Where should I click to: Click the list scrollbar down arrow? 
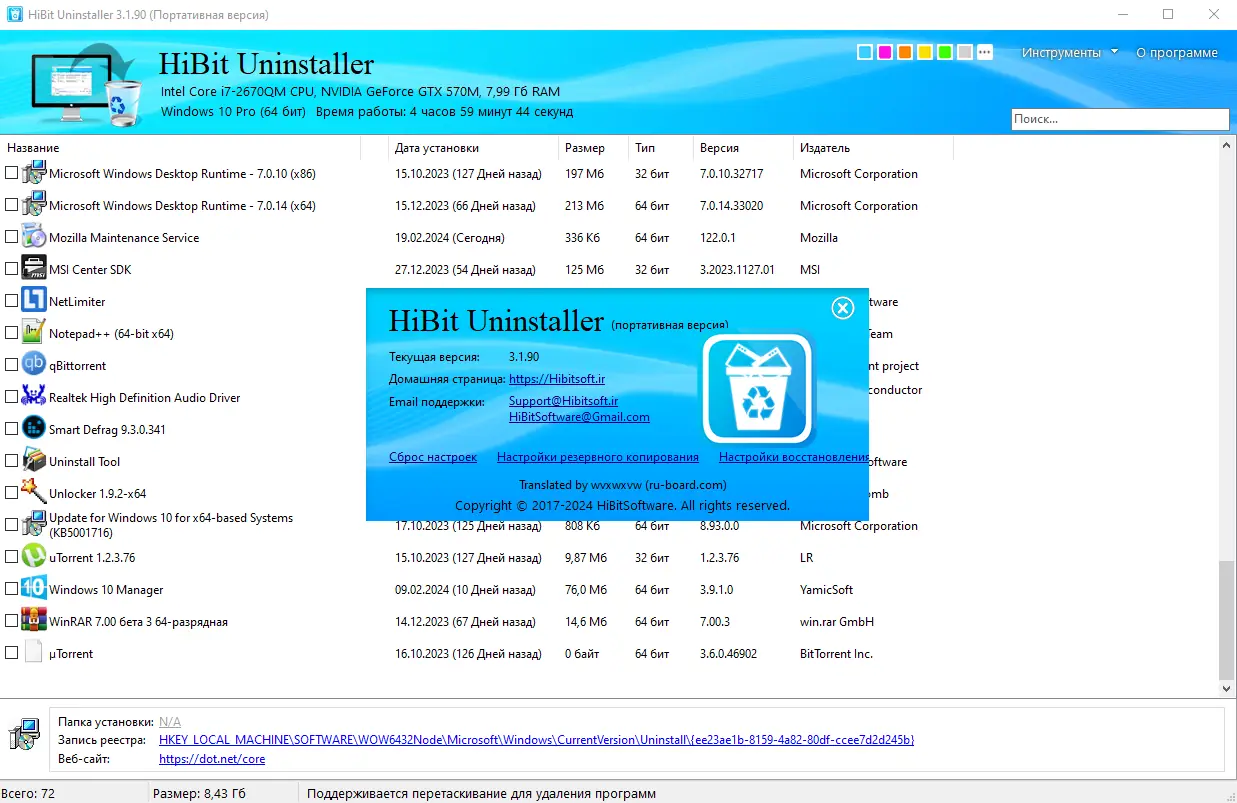point(1227,689)
